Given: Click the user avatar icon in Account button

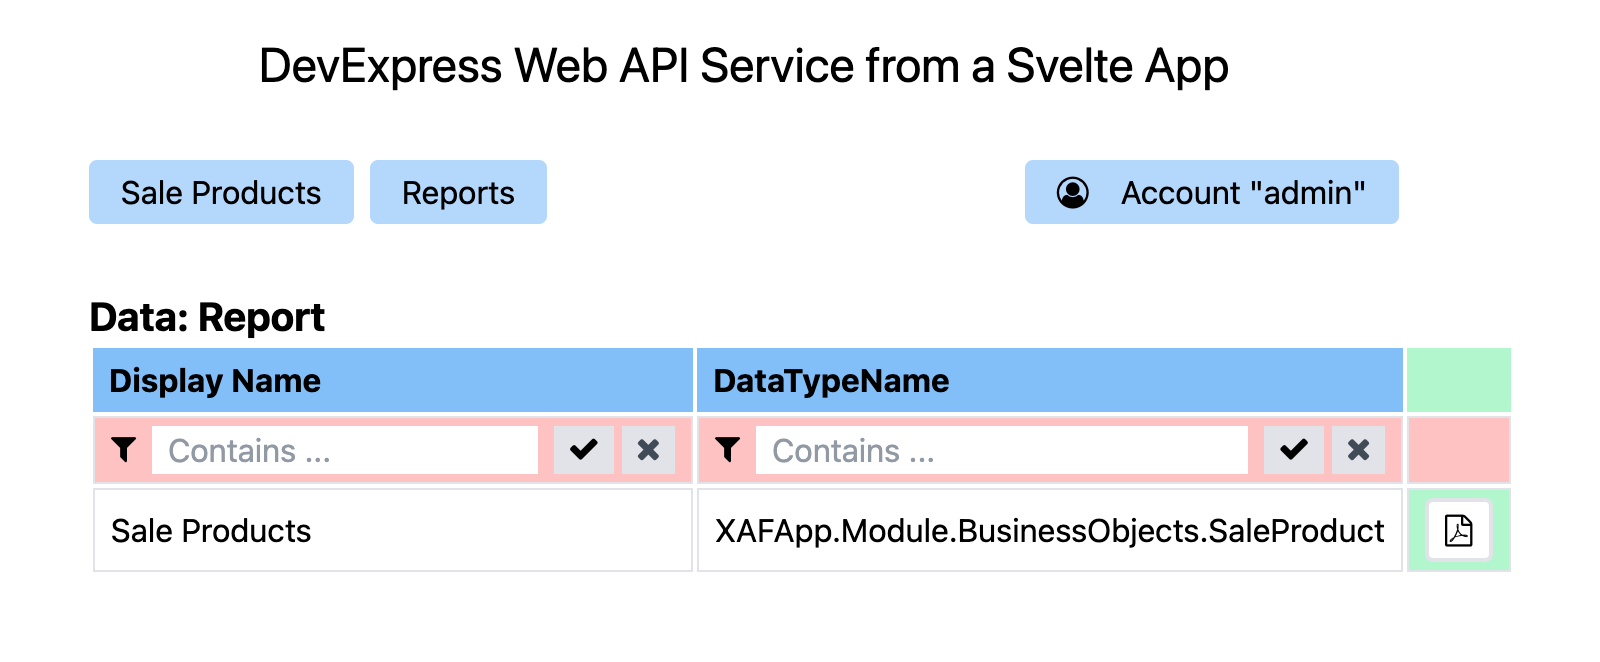Looking at the screenshot, I should coord(1073,192).
